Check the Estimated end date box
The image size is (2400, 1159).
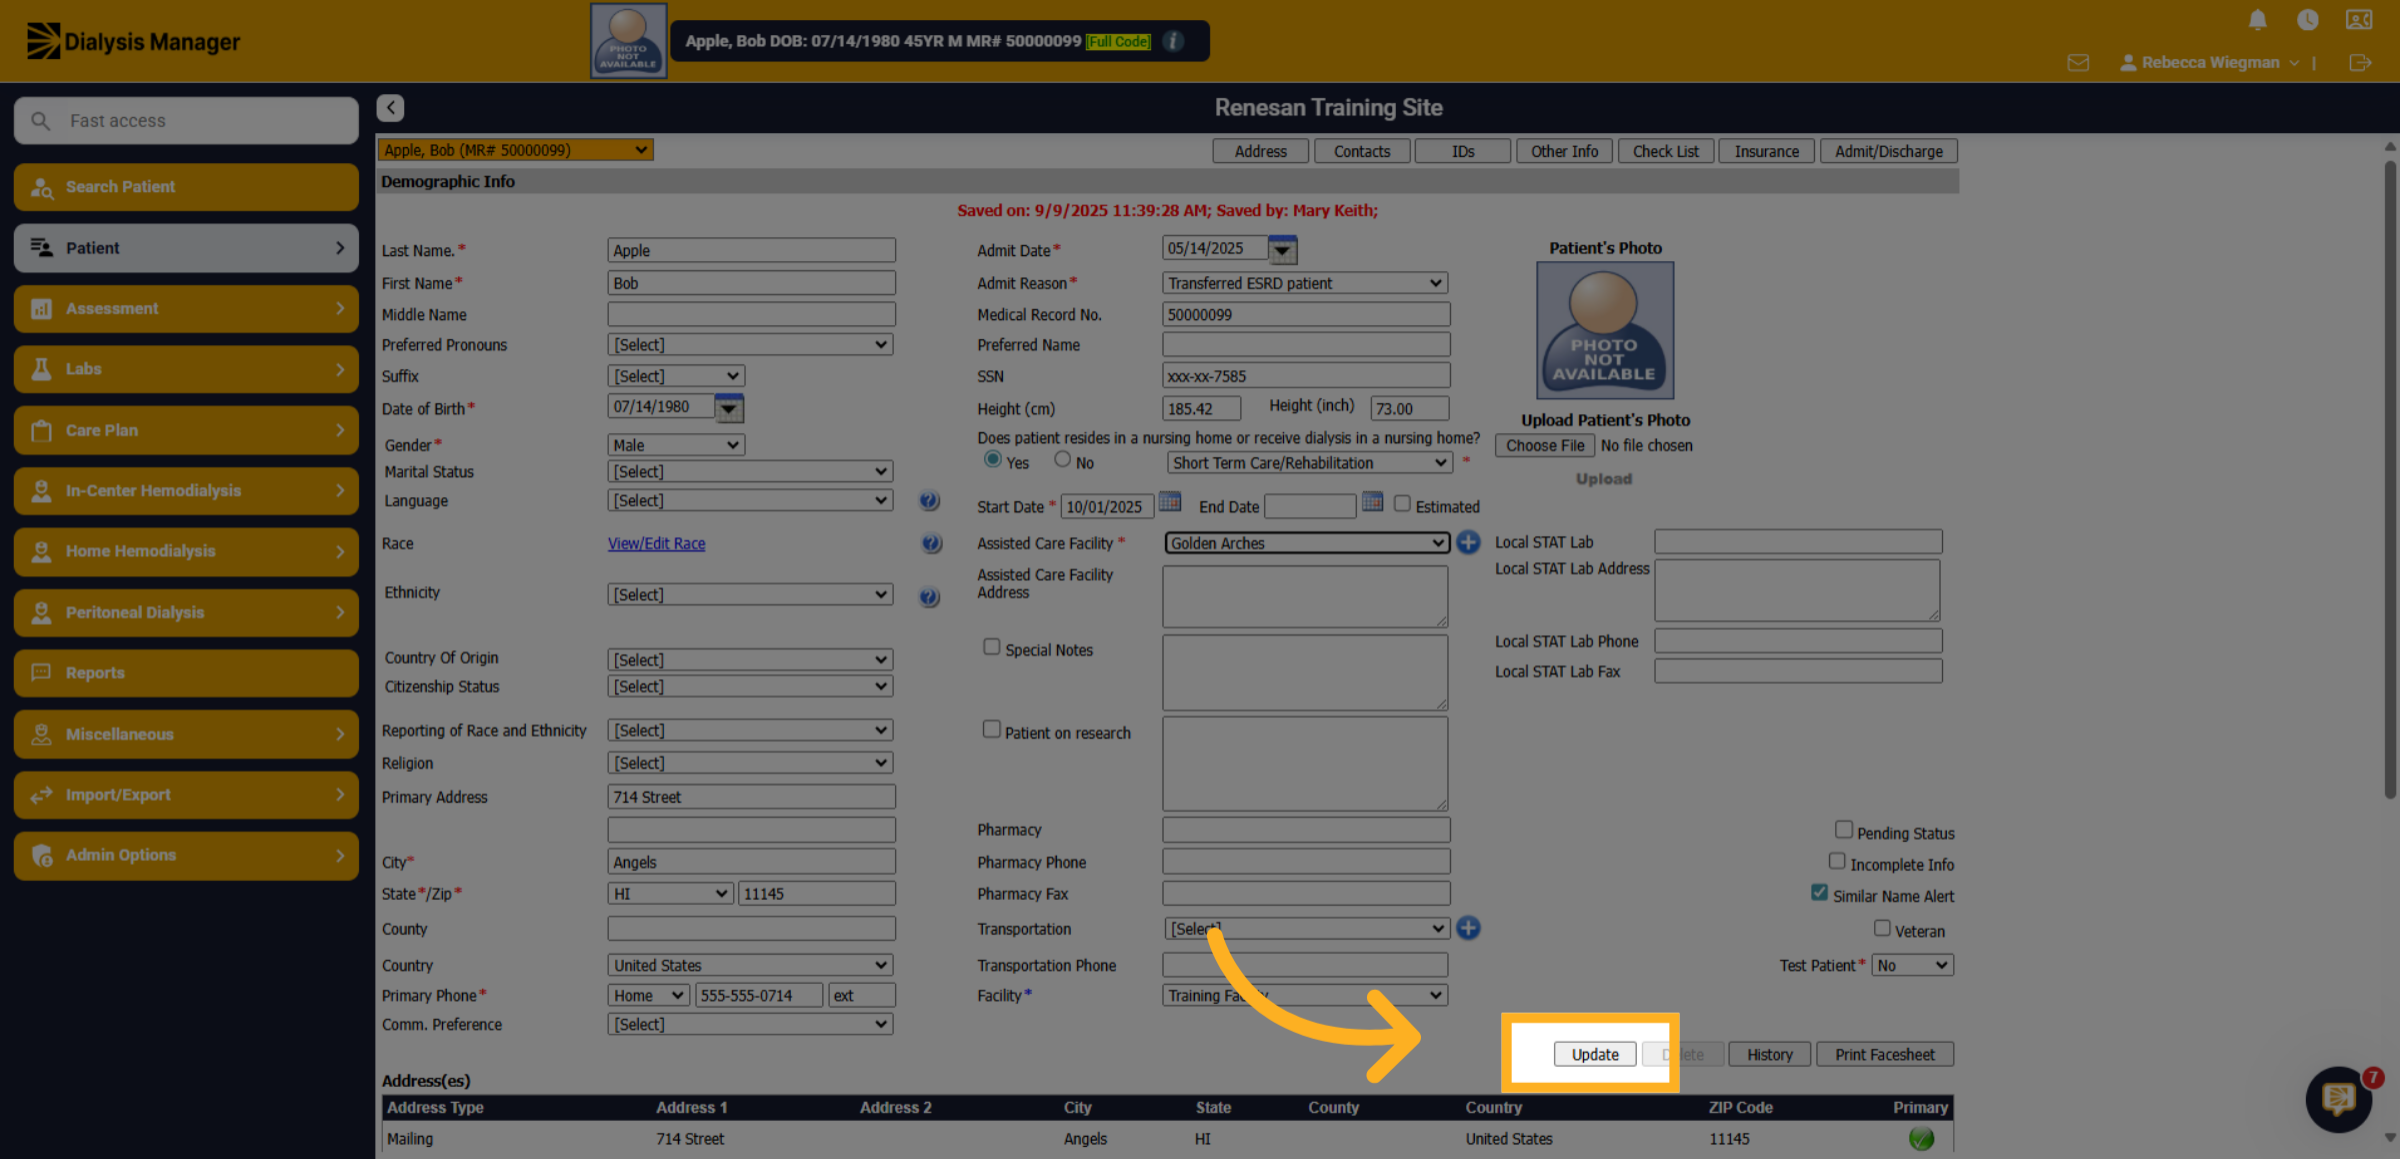(1402, 503)
